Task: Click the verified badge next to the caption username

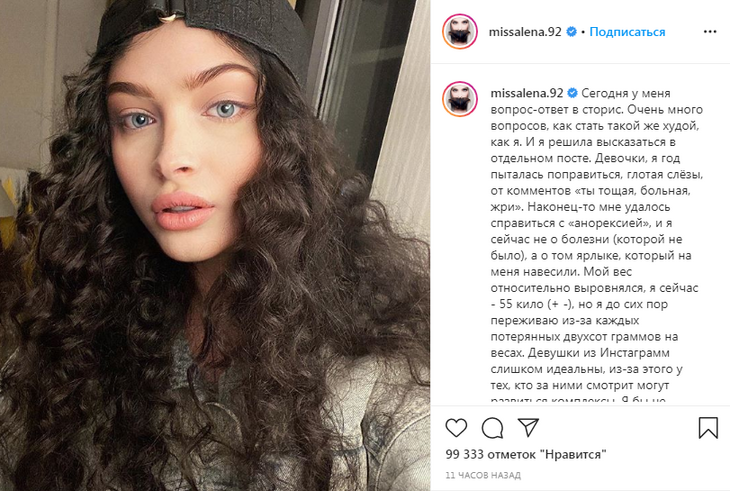Action: 573,93
